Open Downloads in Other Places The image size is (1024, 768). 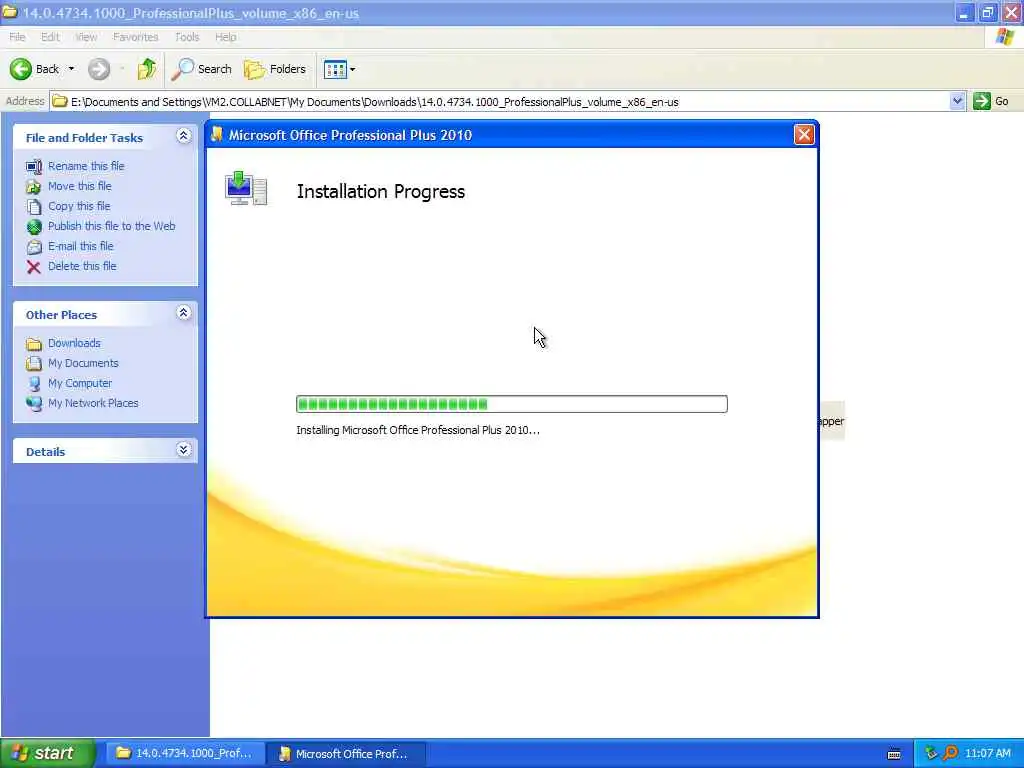(x=74, y=344)
